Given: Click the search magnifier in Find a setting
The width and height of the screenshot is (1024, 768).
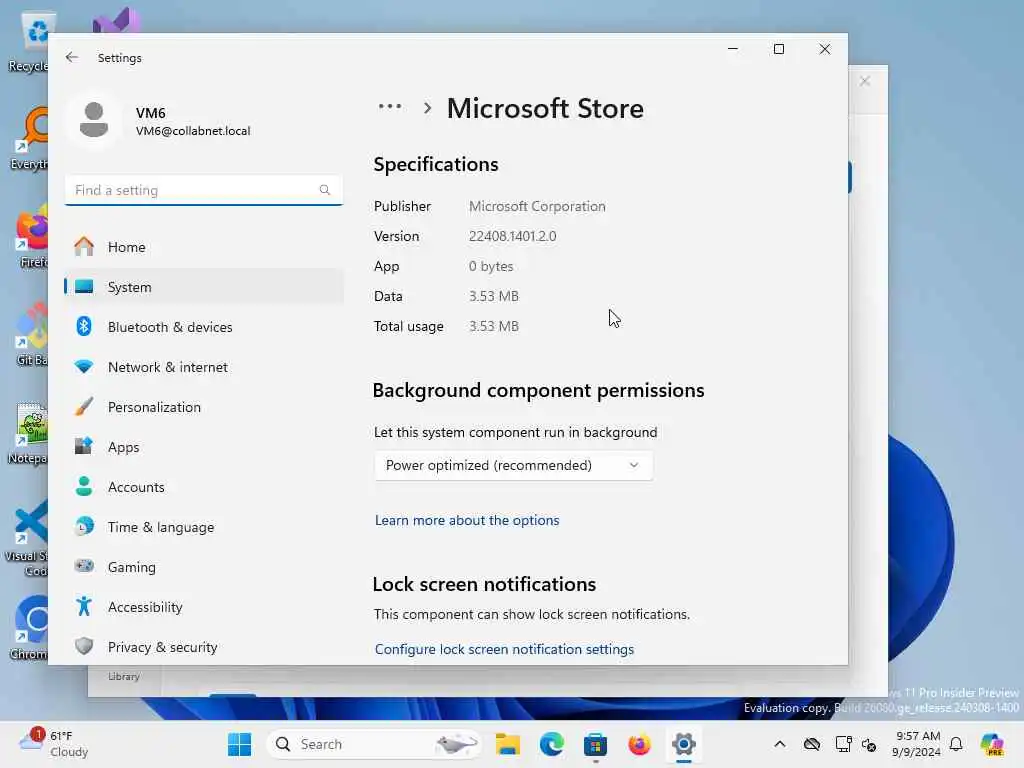Looking at the screenshot, I should point(325,190).
